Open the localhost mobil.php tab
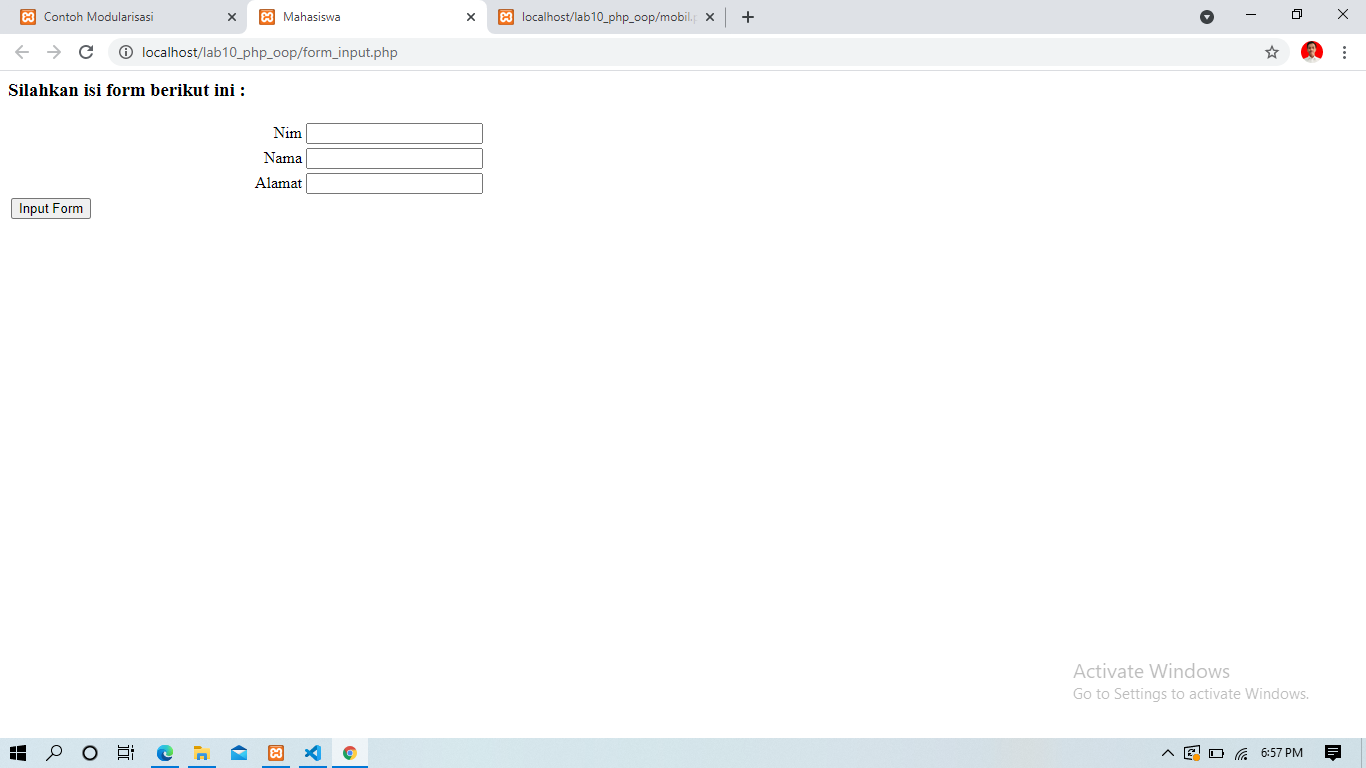 606,17
